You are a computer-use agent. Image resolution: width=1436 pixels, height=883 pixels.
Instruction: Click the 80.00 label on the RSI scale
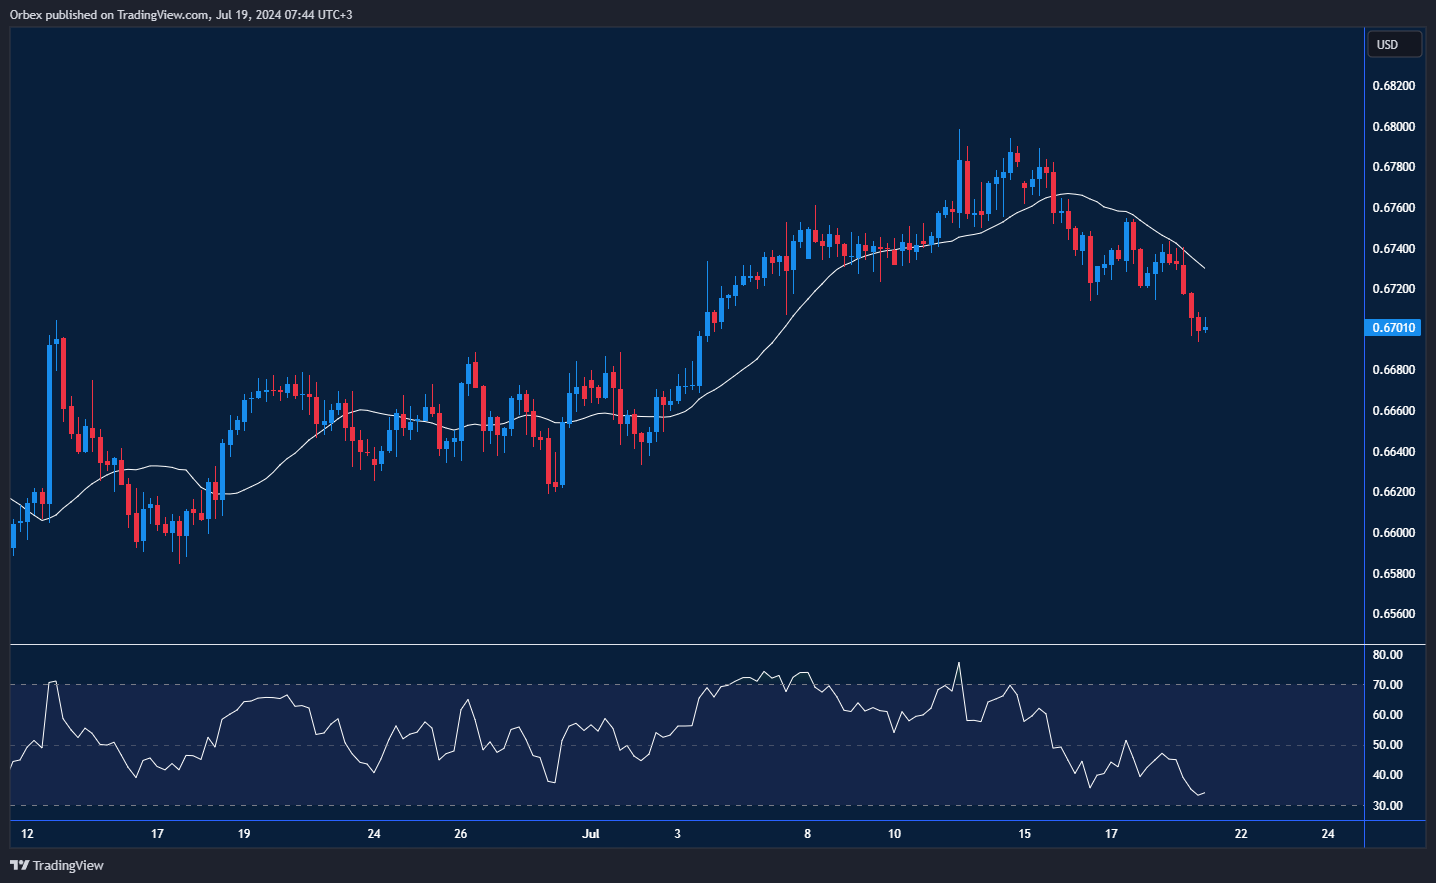1387,655
